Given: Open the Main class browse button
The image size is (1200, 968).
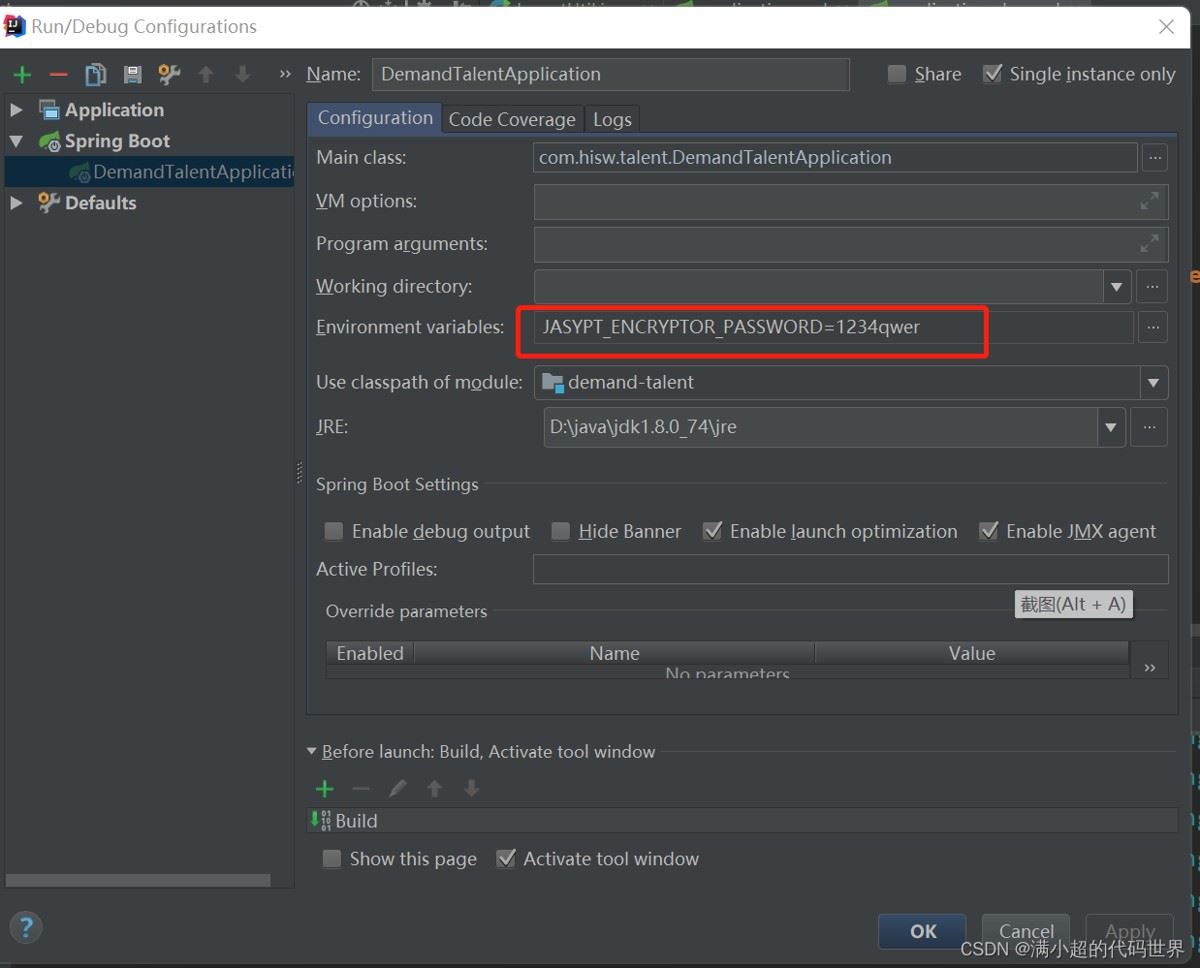Looking at the screenshot, I should [x=1154, y=157].
